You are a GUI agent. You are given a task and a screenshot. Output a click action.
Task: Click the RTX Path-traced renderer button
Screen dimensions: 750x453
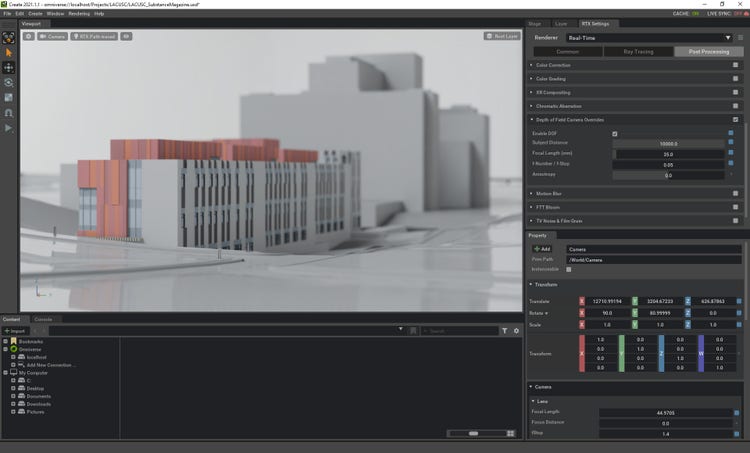click(94, 36)
